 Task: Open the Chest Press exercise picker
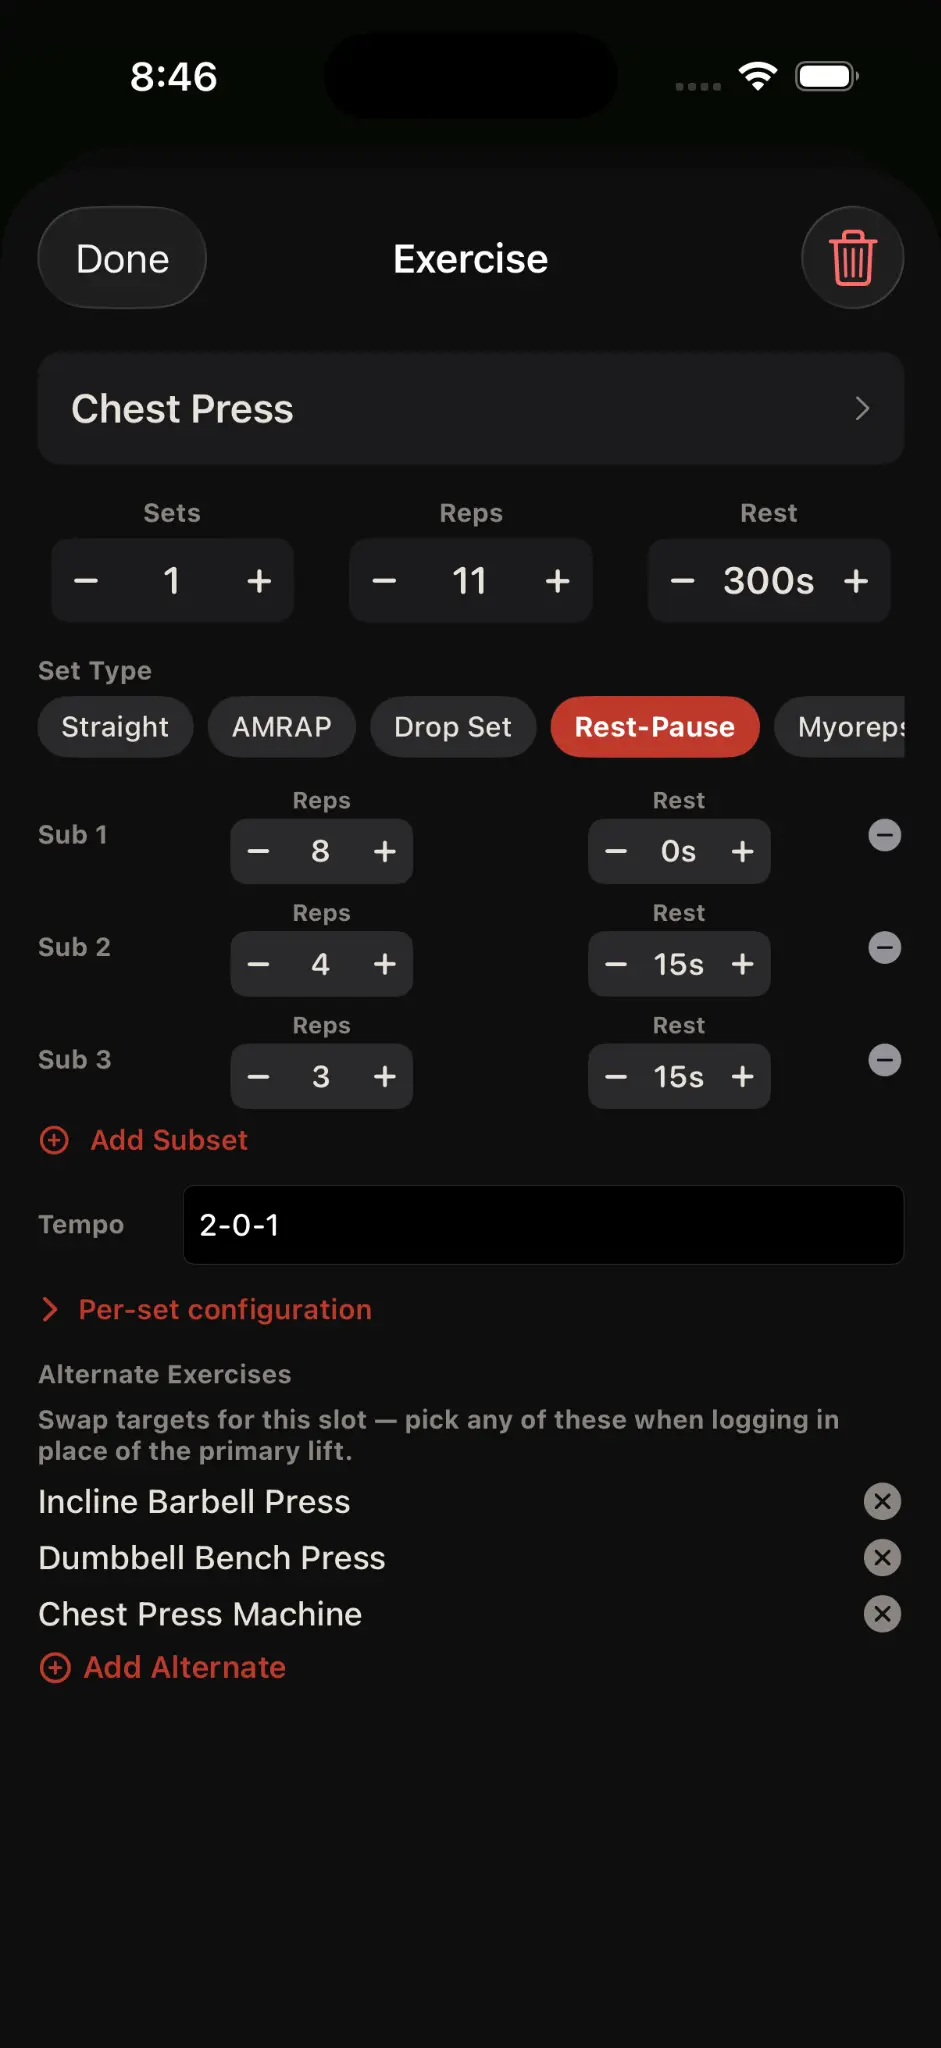pos(470,408)
